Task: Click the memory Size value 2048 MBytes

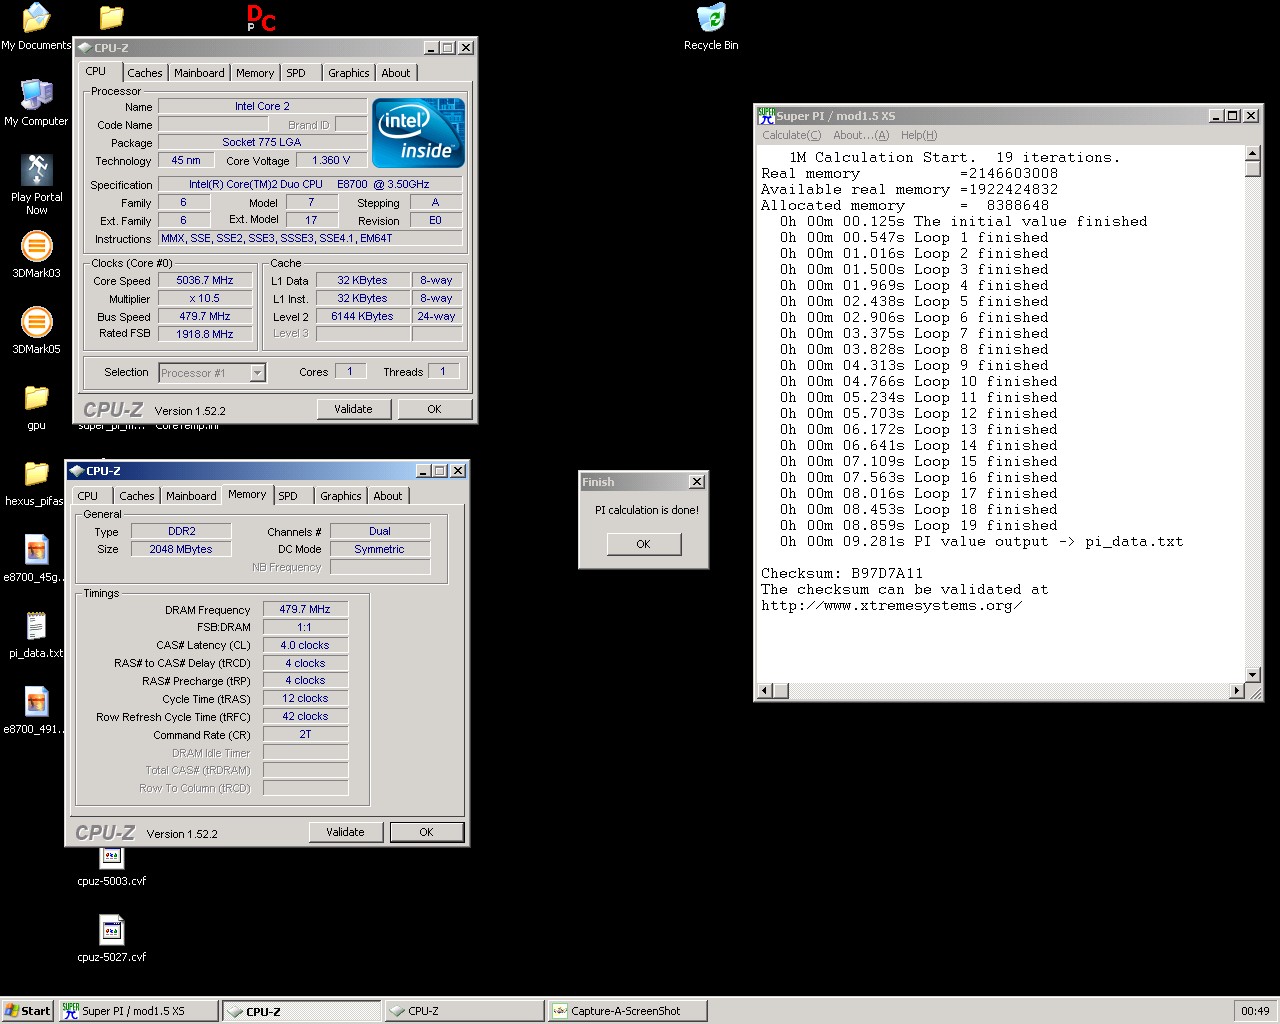Action: point(181,549)
